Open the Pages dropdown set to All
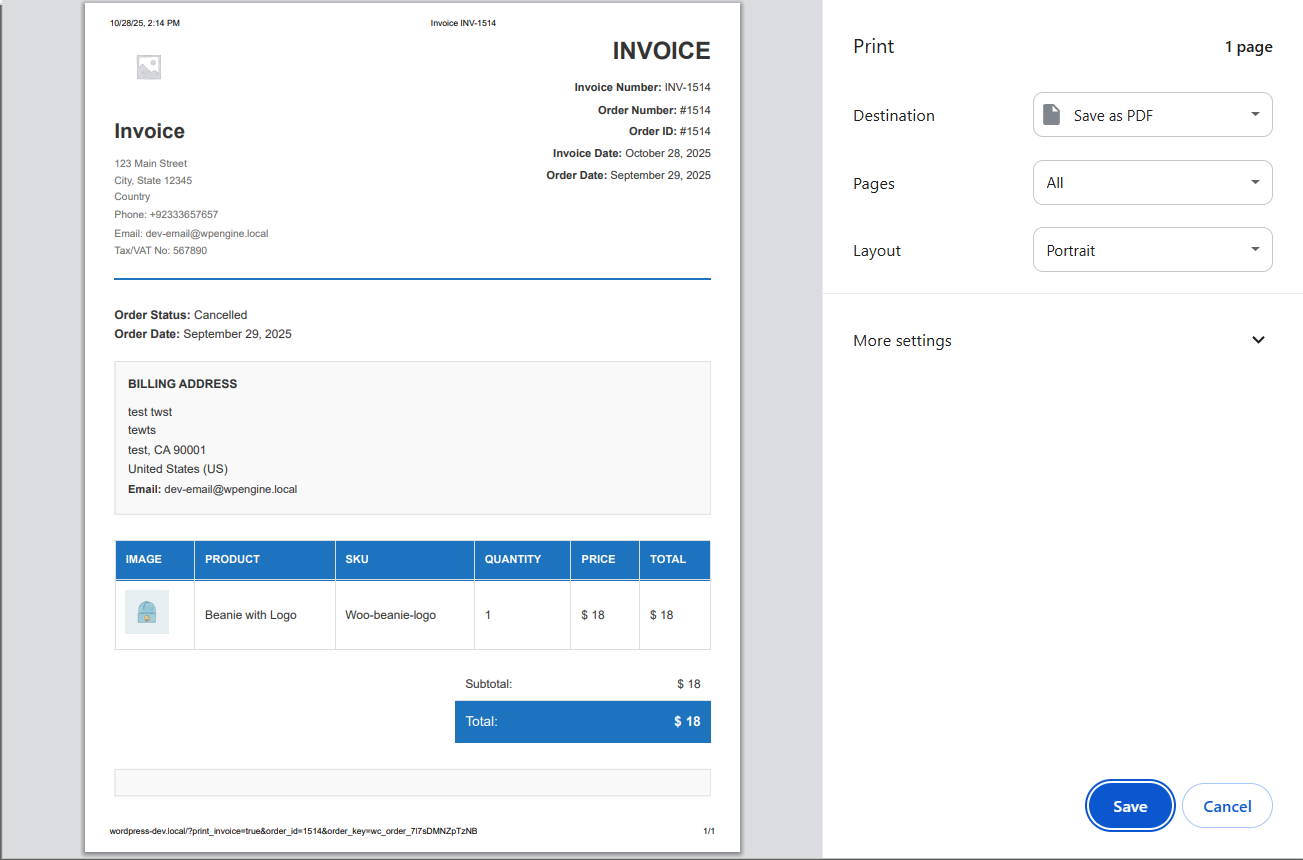Viewport: 1303px width, 860px height. pyautogui.click(x=1152, y=183)
